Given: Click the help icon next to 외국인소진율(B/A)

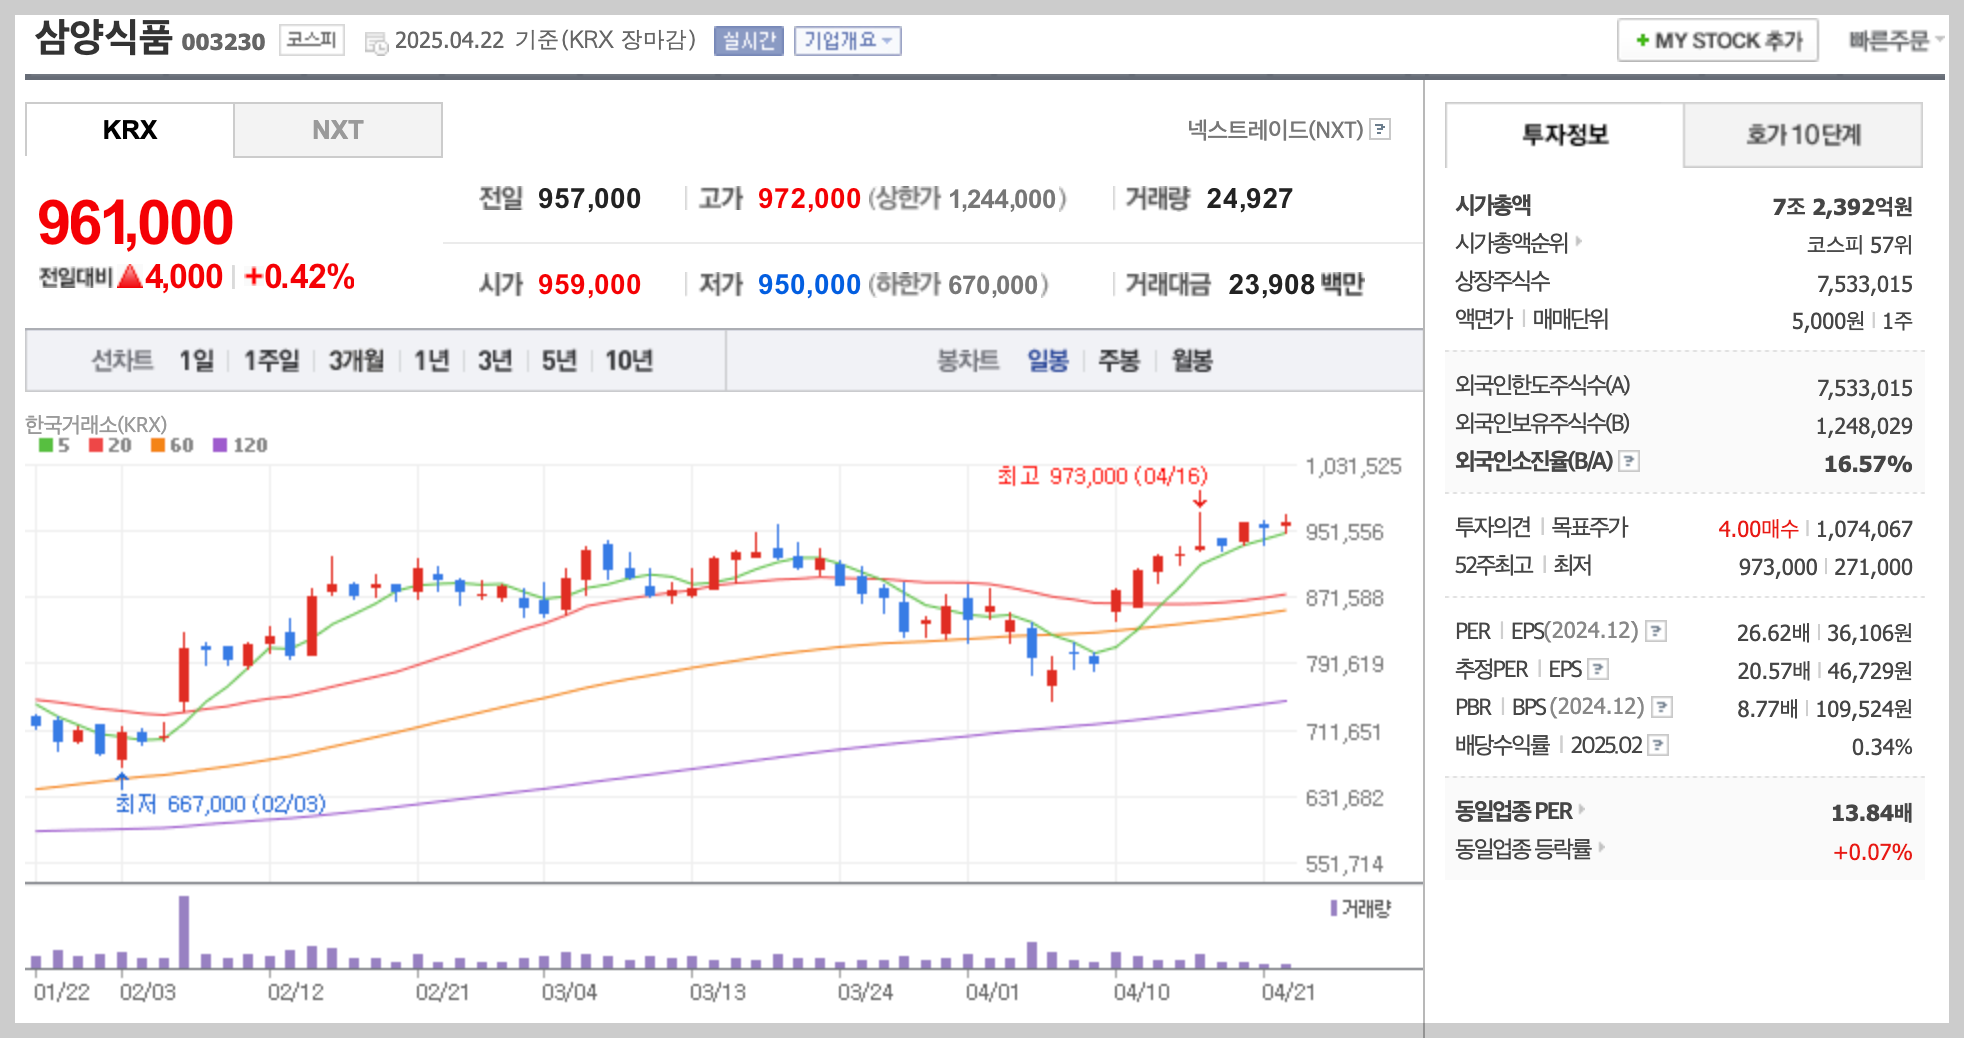Looking at the screenshot, I should (1629, 461).
